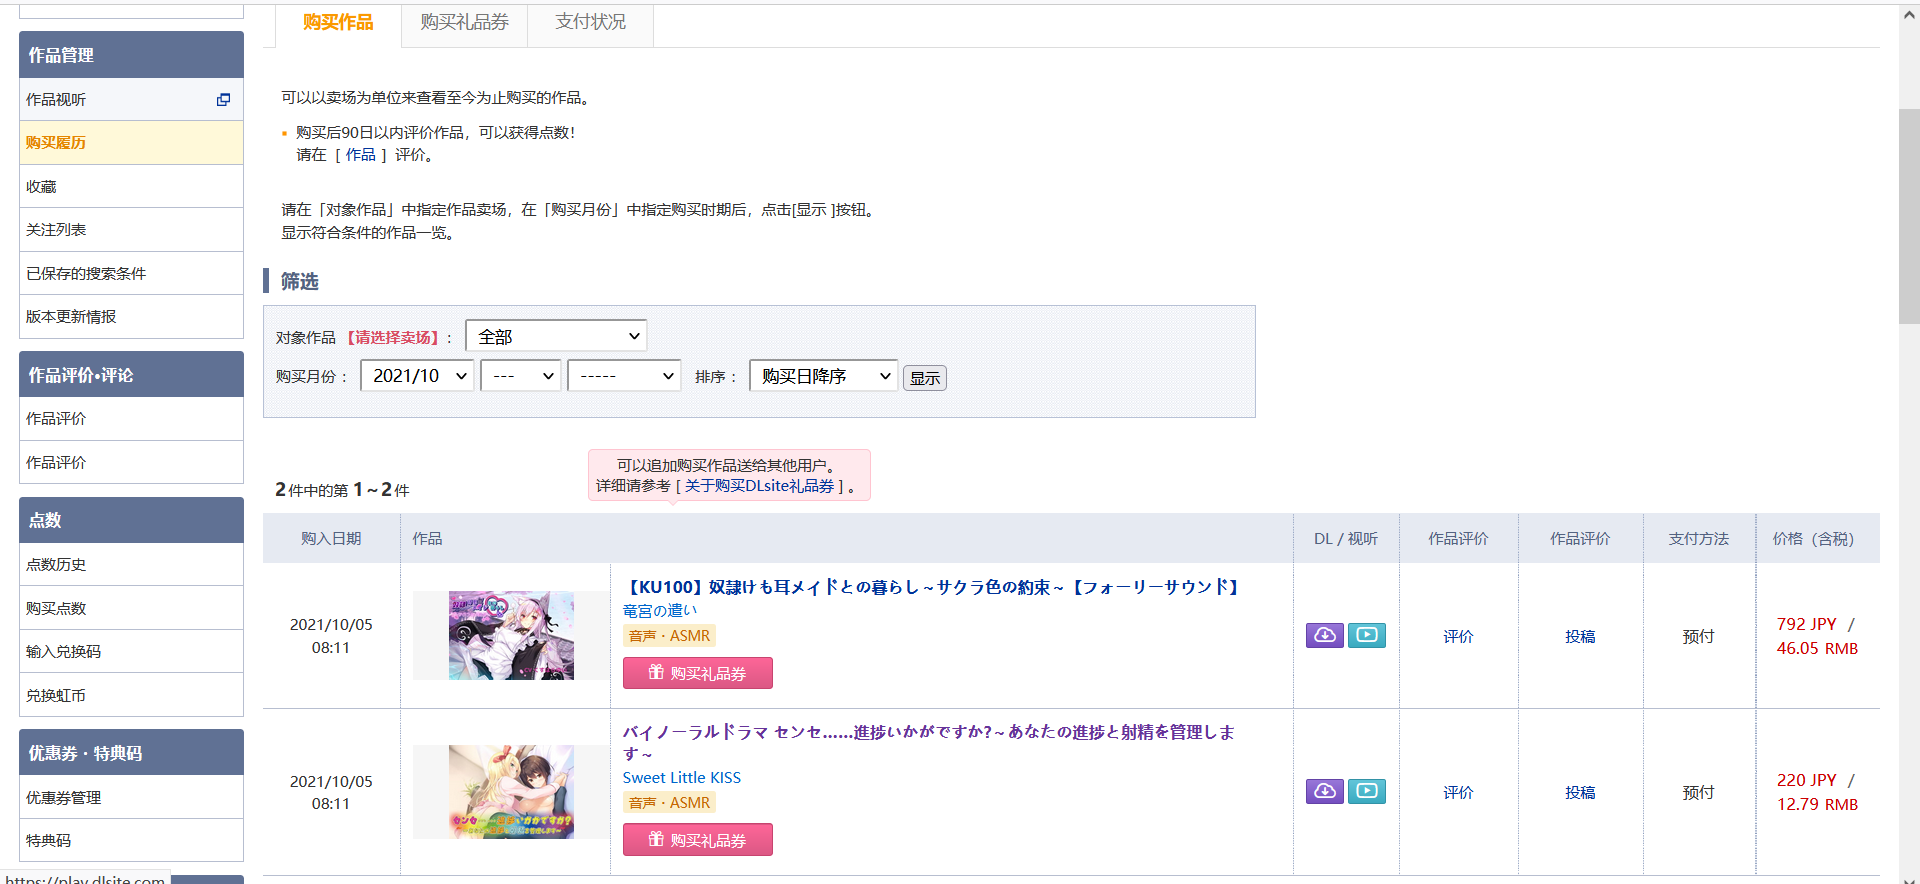
Task: Open 优惠券管理 in the sidebar
Action: pos(64,797)
